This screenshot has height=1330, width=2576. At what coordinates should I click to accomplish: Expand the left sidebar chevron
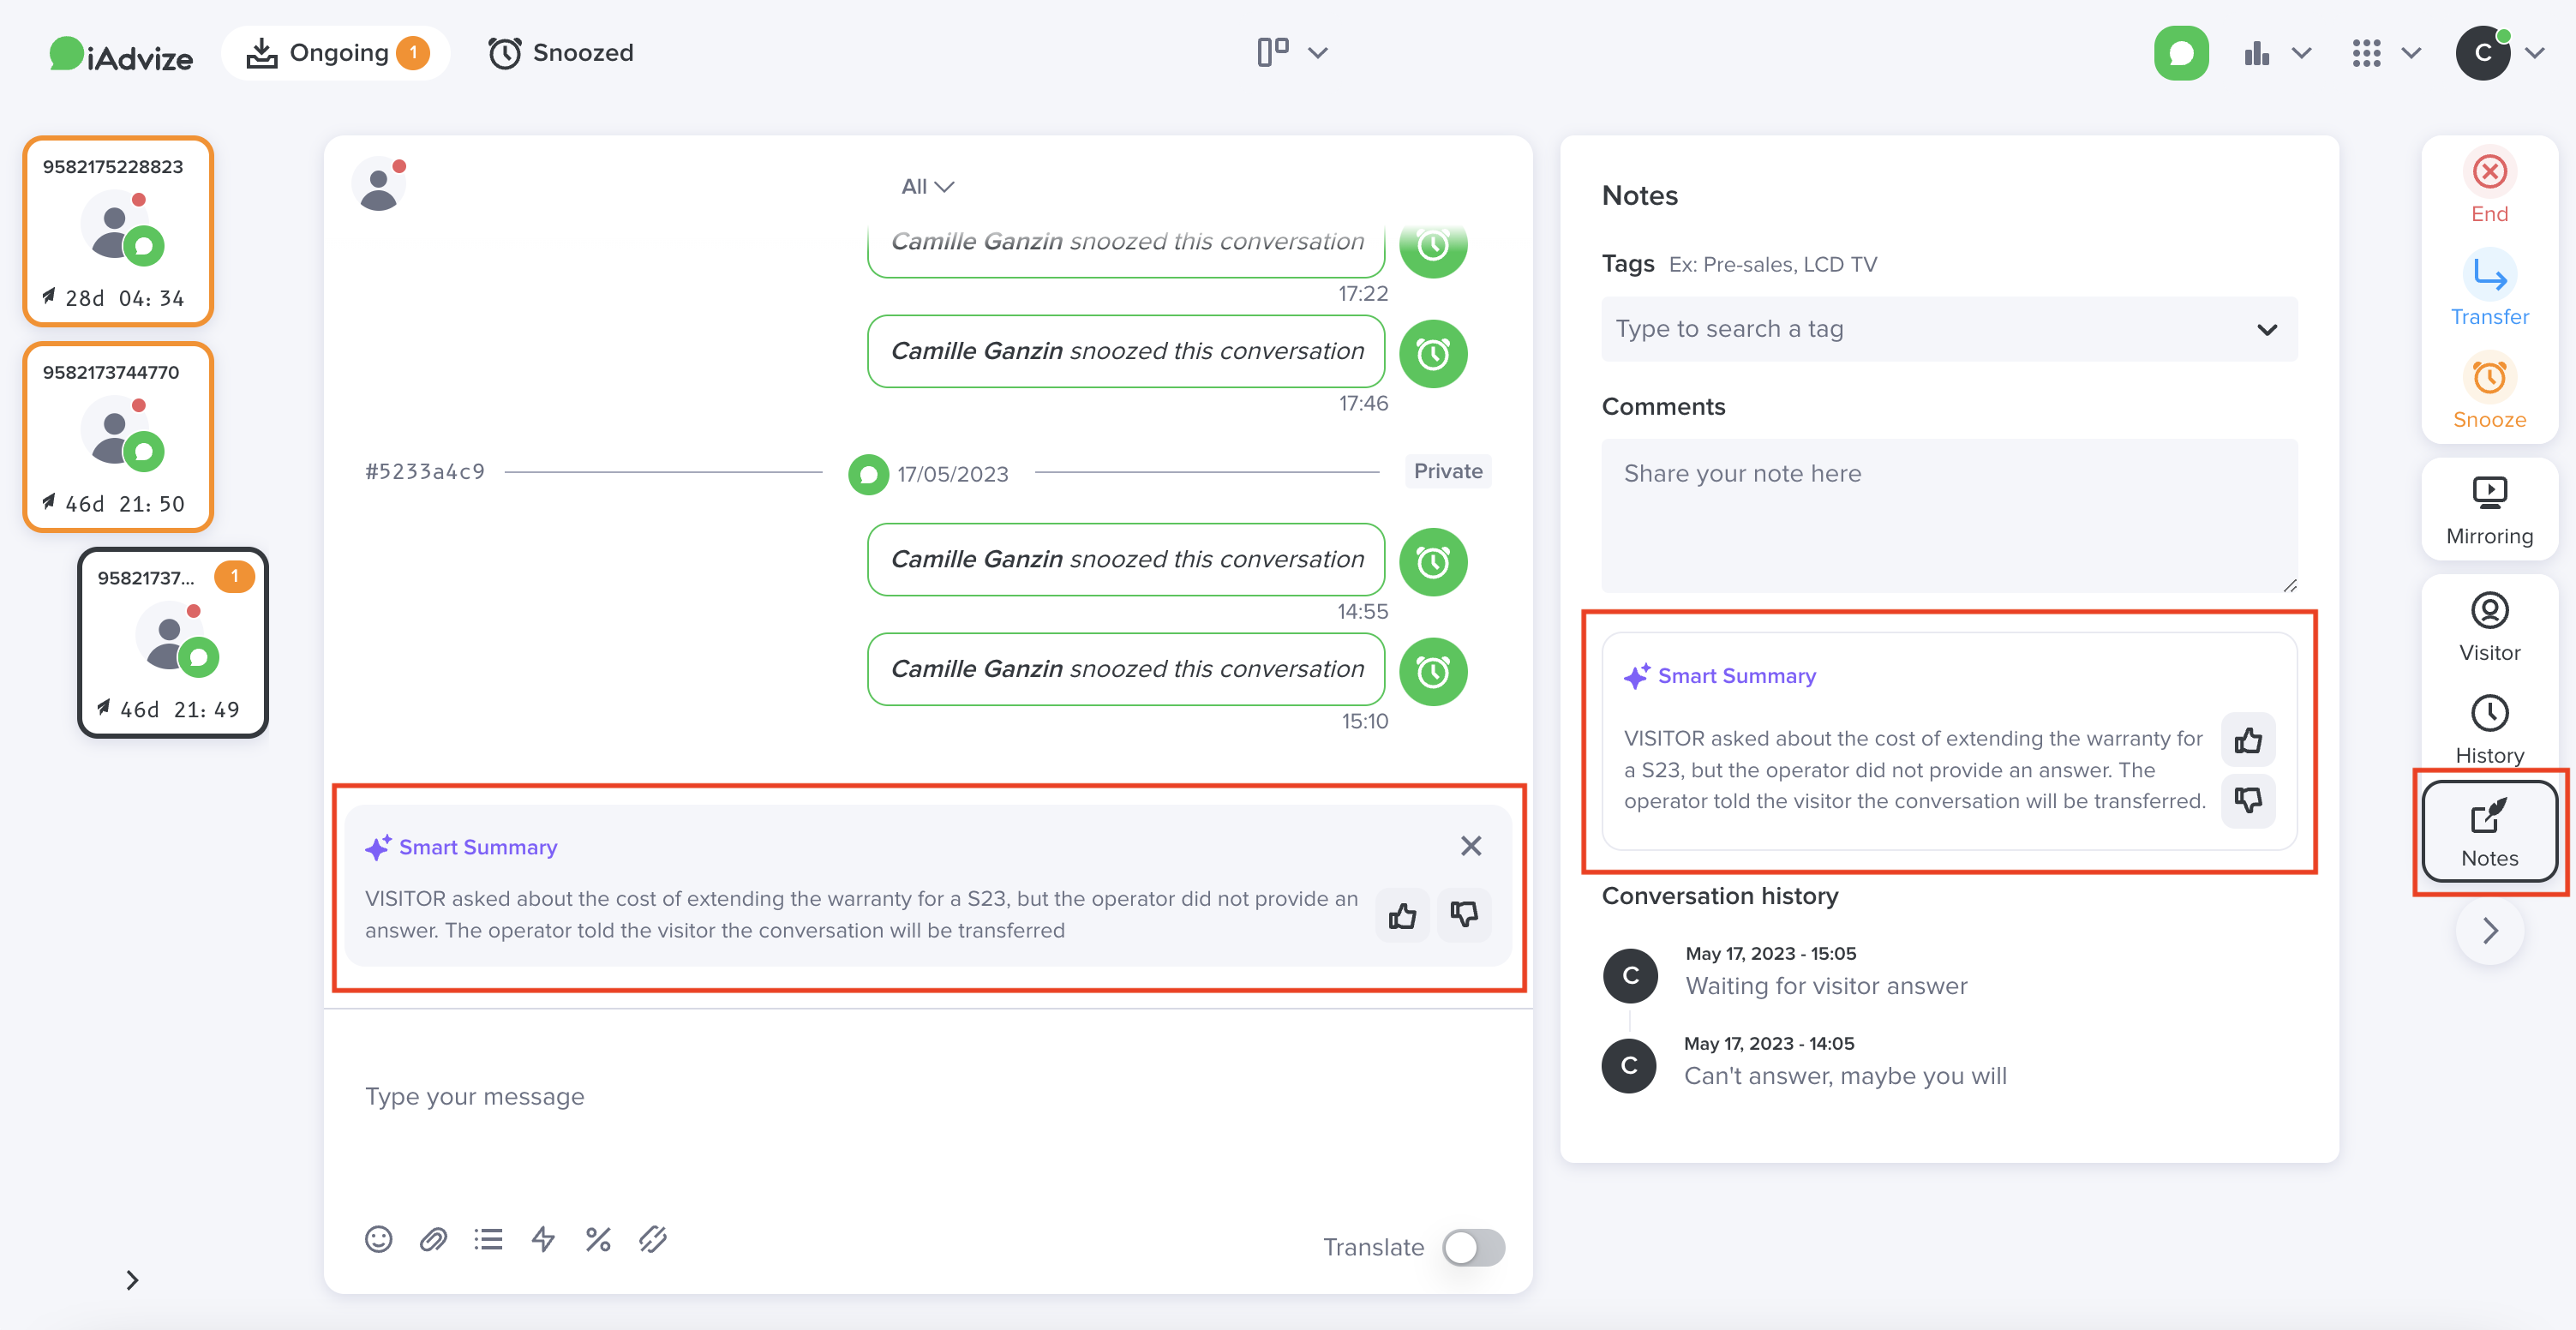[x=132, y=1280]
